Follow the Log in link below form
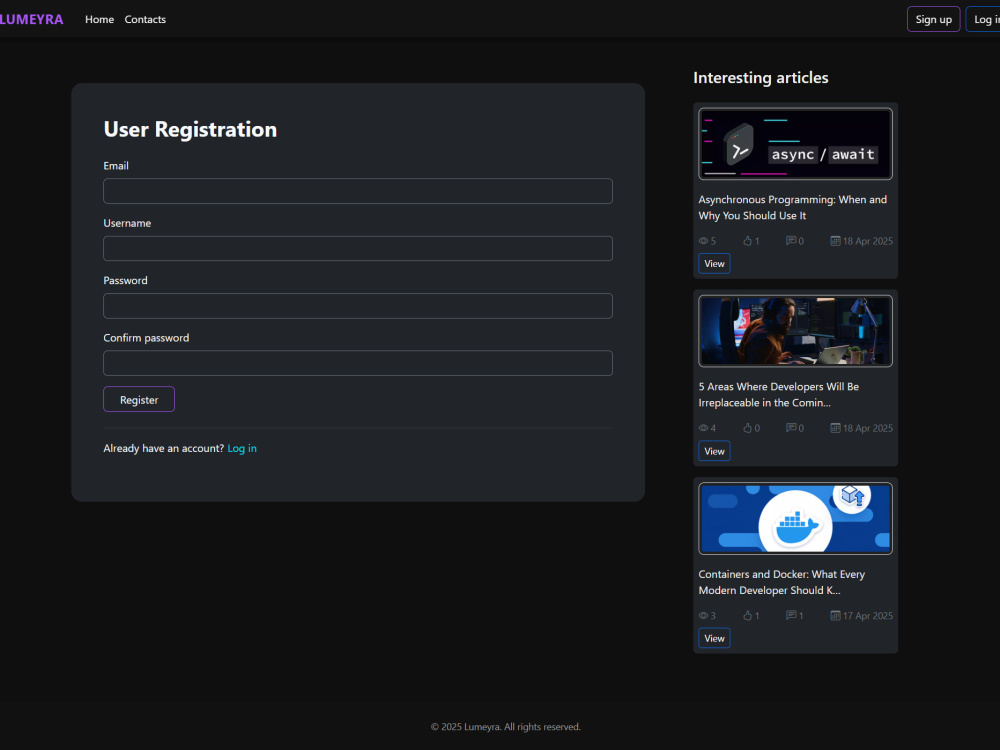 pyautogui.click(x=242, y=448)
